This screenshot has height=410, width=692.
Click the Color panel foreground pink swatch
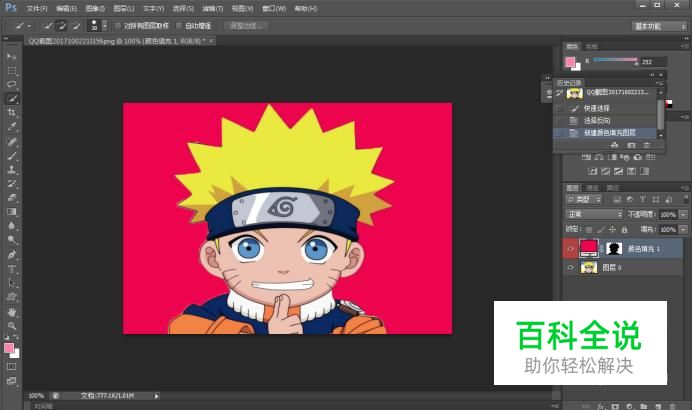click(570, 62)
